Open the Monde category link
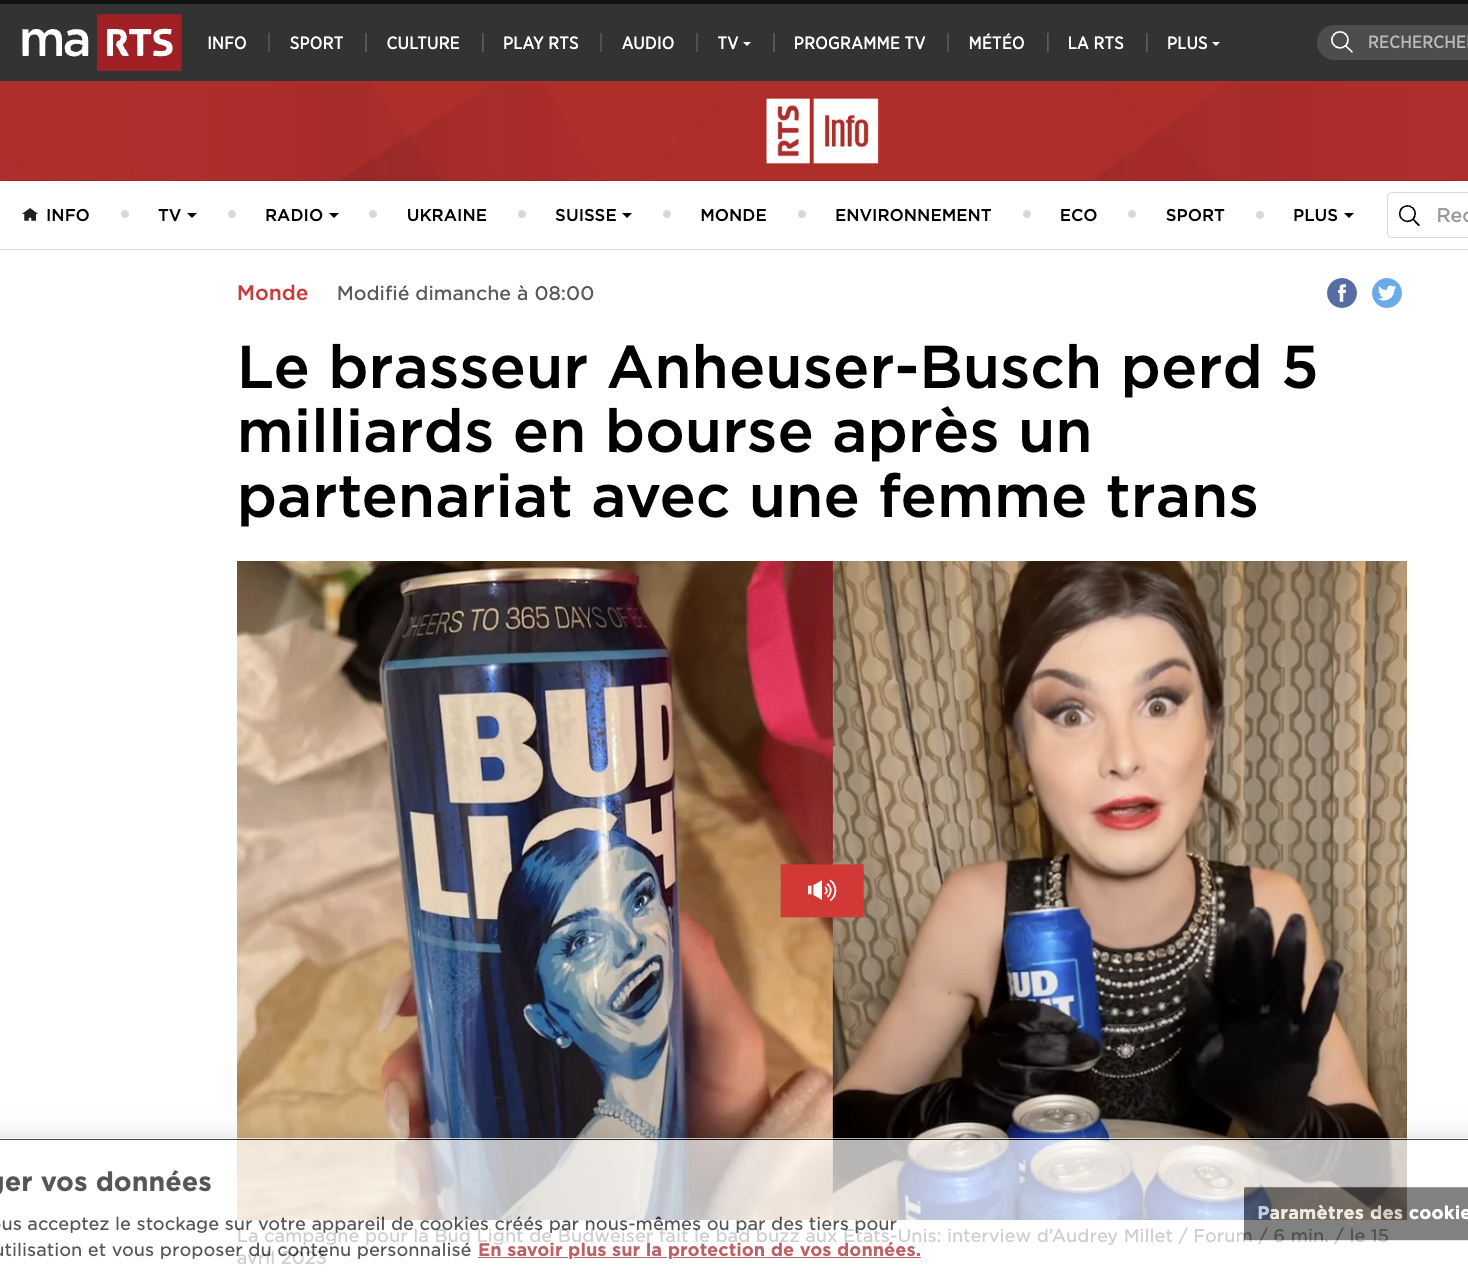Viewport: 1468px width, 1288px height. coord(272,293)
